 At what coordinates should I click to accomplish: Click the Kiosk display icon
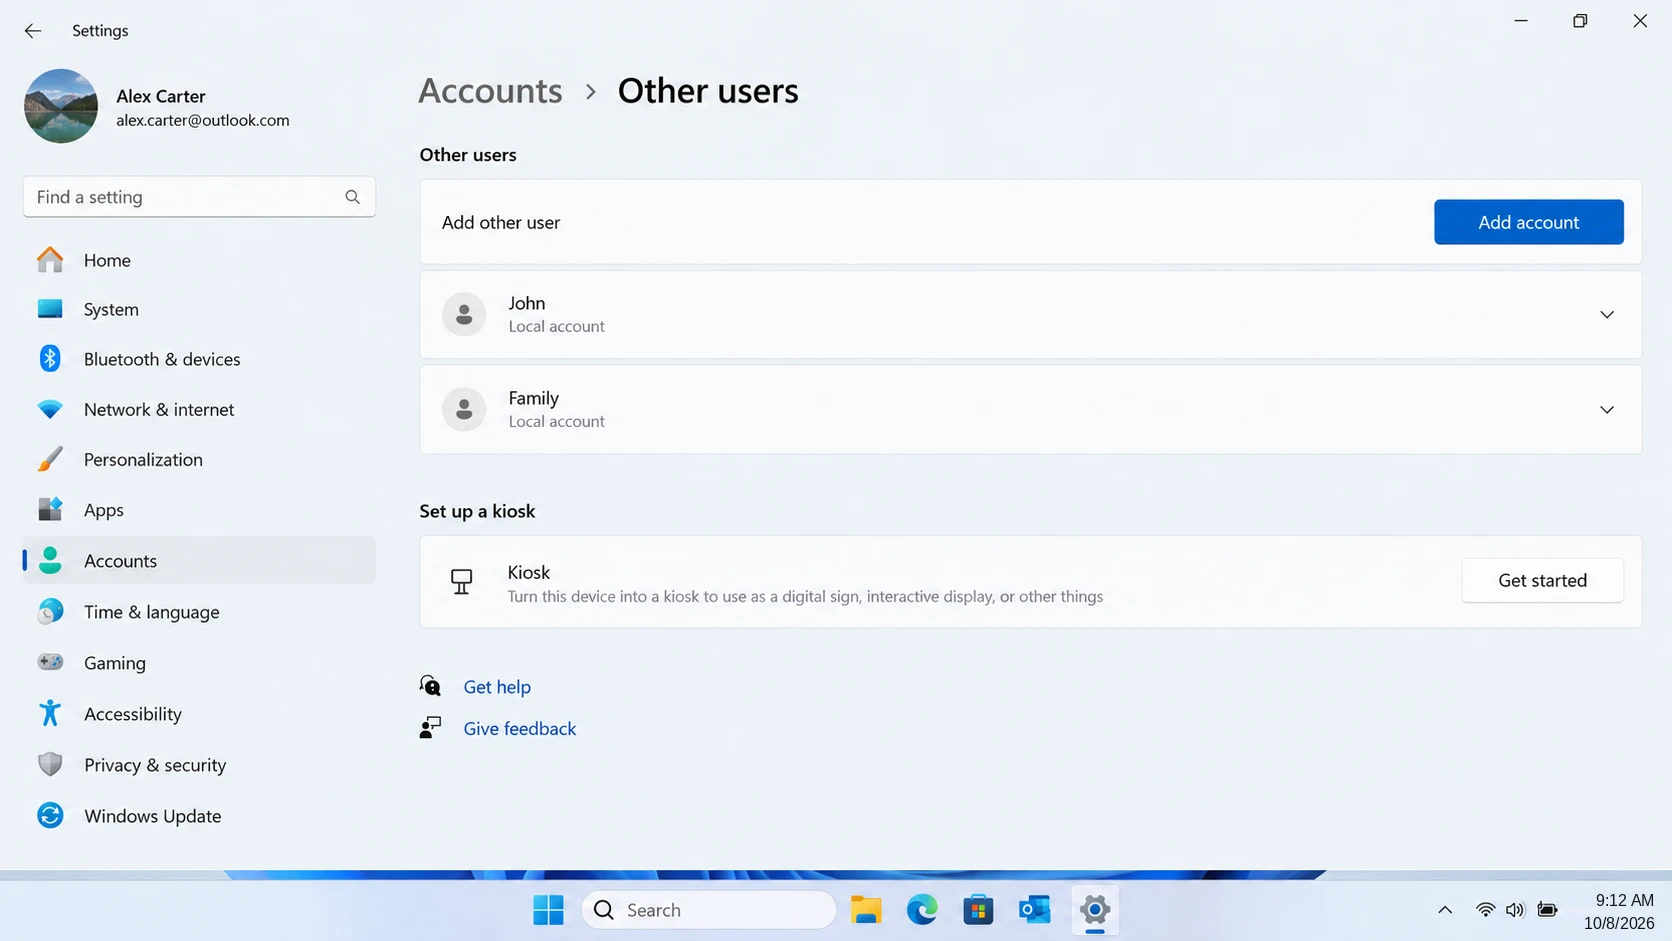click(x=461, y=582)
